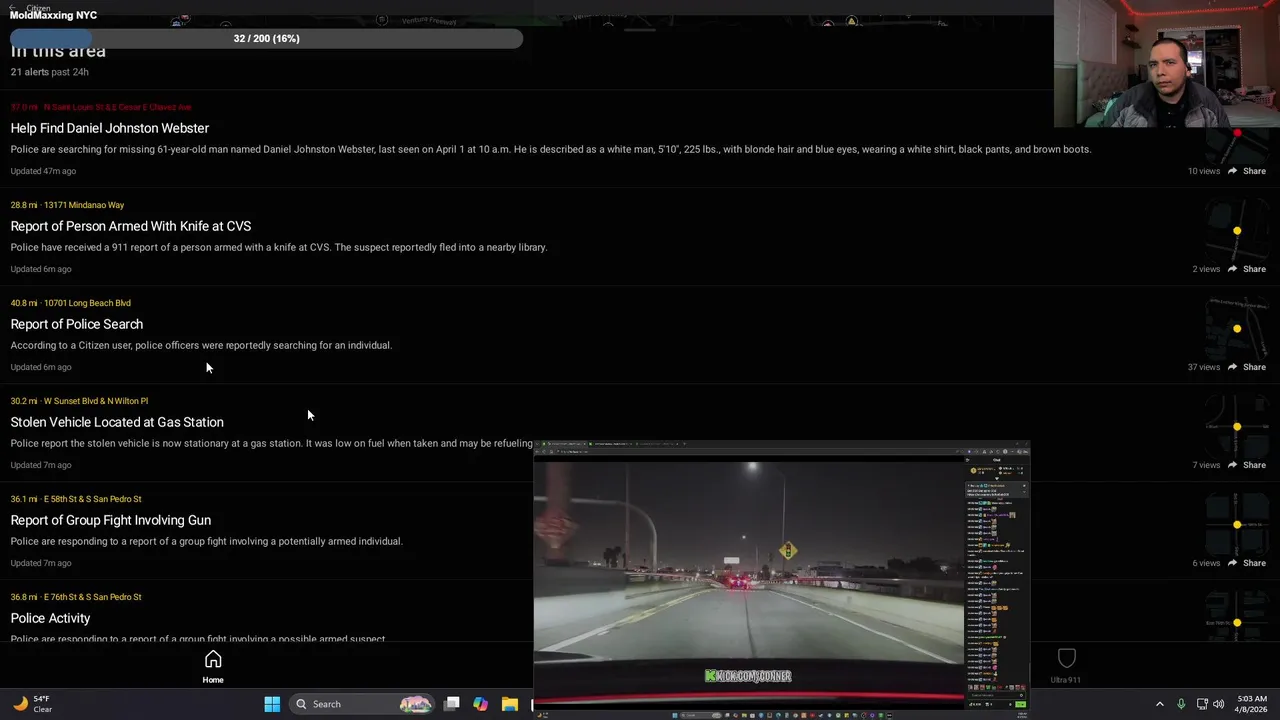Viewport: 1280px width, 720px height.
Task: Share the Daniel Johnston Webster alert
Action: click(1247, 171)
